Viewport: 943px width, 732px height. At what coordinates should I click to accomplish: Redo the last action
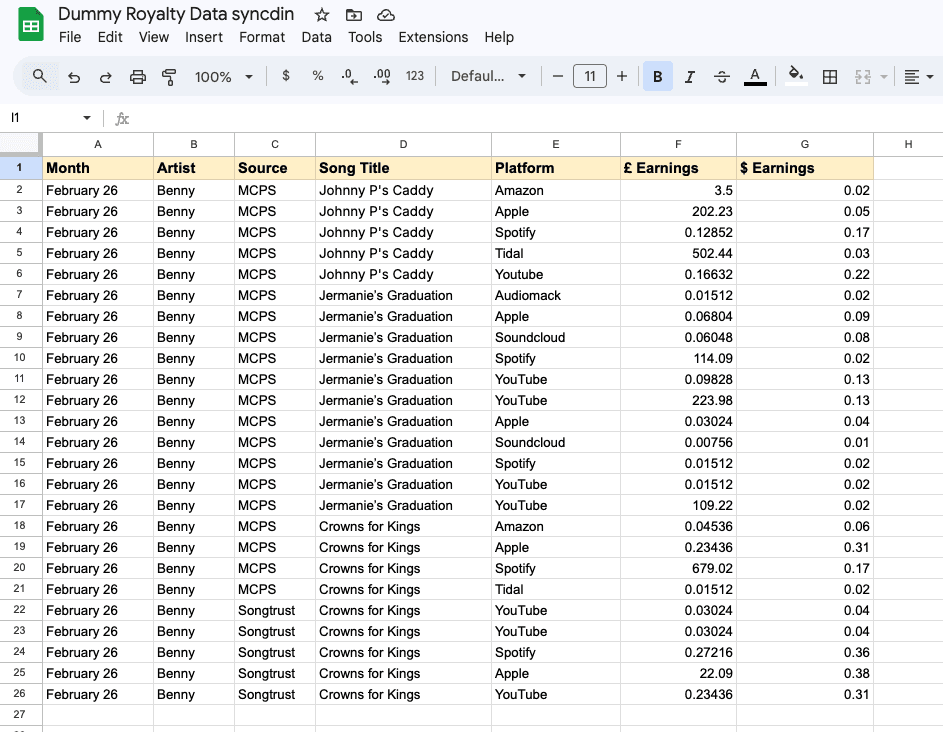(x=105, y=77)
